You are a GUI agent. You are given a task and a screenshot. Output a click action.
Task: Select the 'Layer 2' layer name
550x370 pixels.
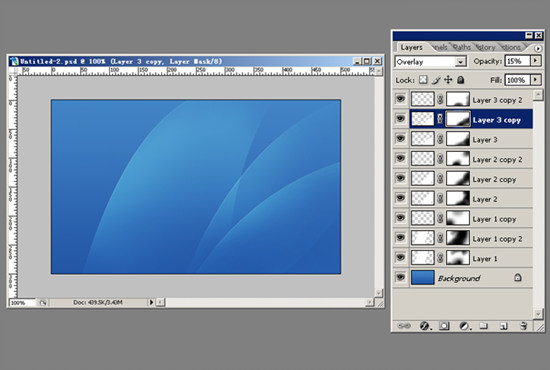(485, 199)
